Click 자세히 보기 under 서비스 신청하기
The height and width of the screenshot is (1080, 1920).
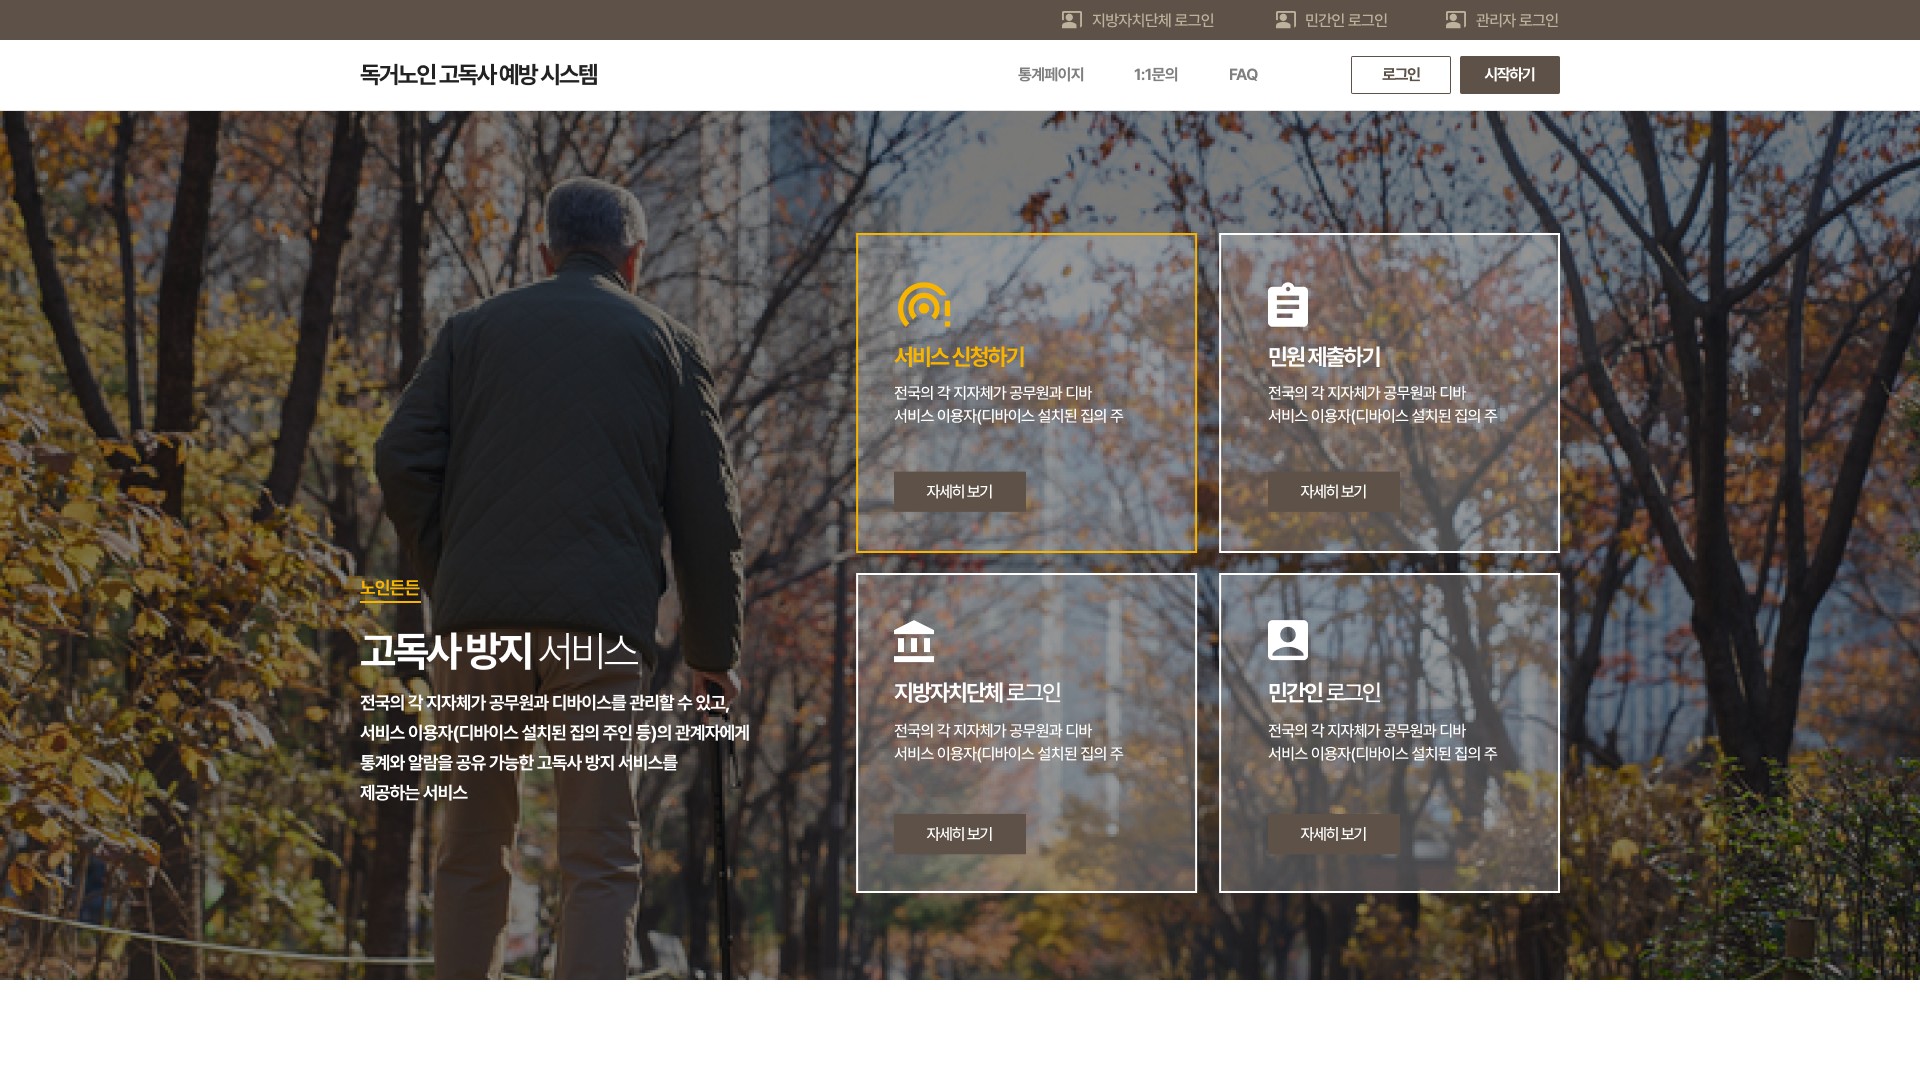pyautogui.click(x=959, y=492)
